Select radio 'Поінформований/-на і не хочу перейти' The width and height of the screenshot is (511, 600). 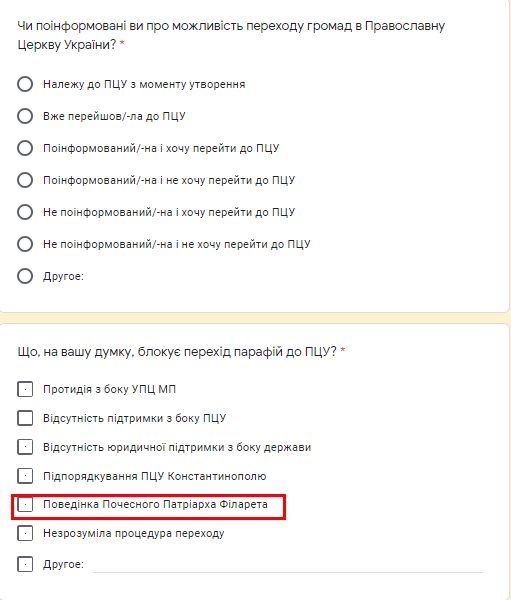(x=25, y=180)
